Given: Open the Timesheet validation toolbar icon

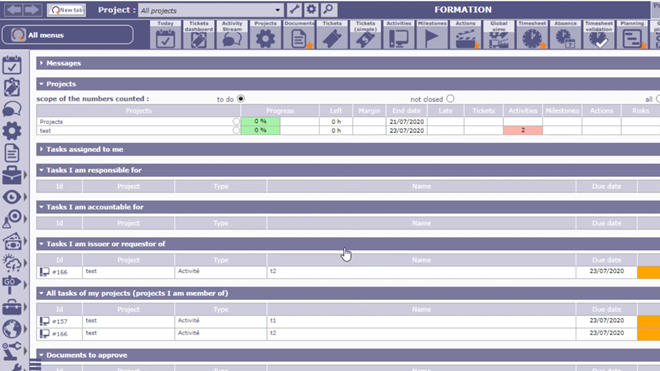Looking at the screenshot, I should coord(599,35).
